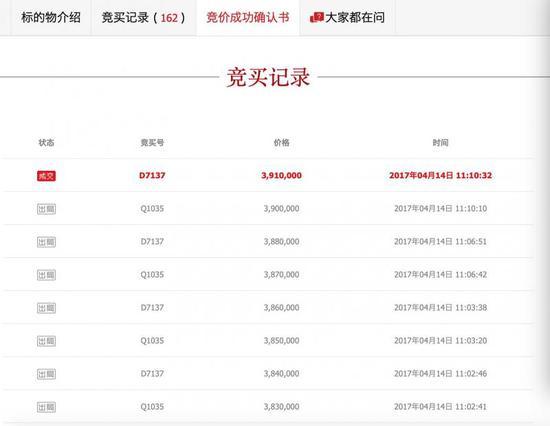Switch to 竞买记录 (162) tab
The height and width of the screenshot is (426, 550).
pos(143,18)
